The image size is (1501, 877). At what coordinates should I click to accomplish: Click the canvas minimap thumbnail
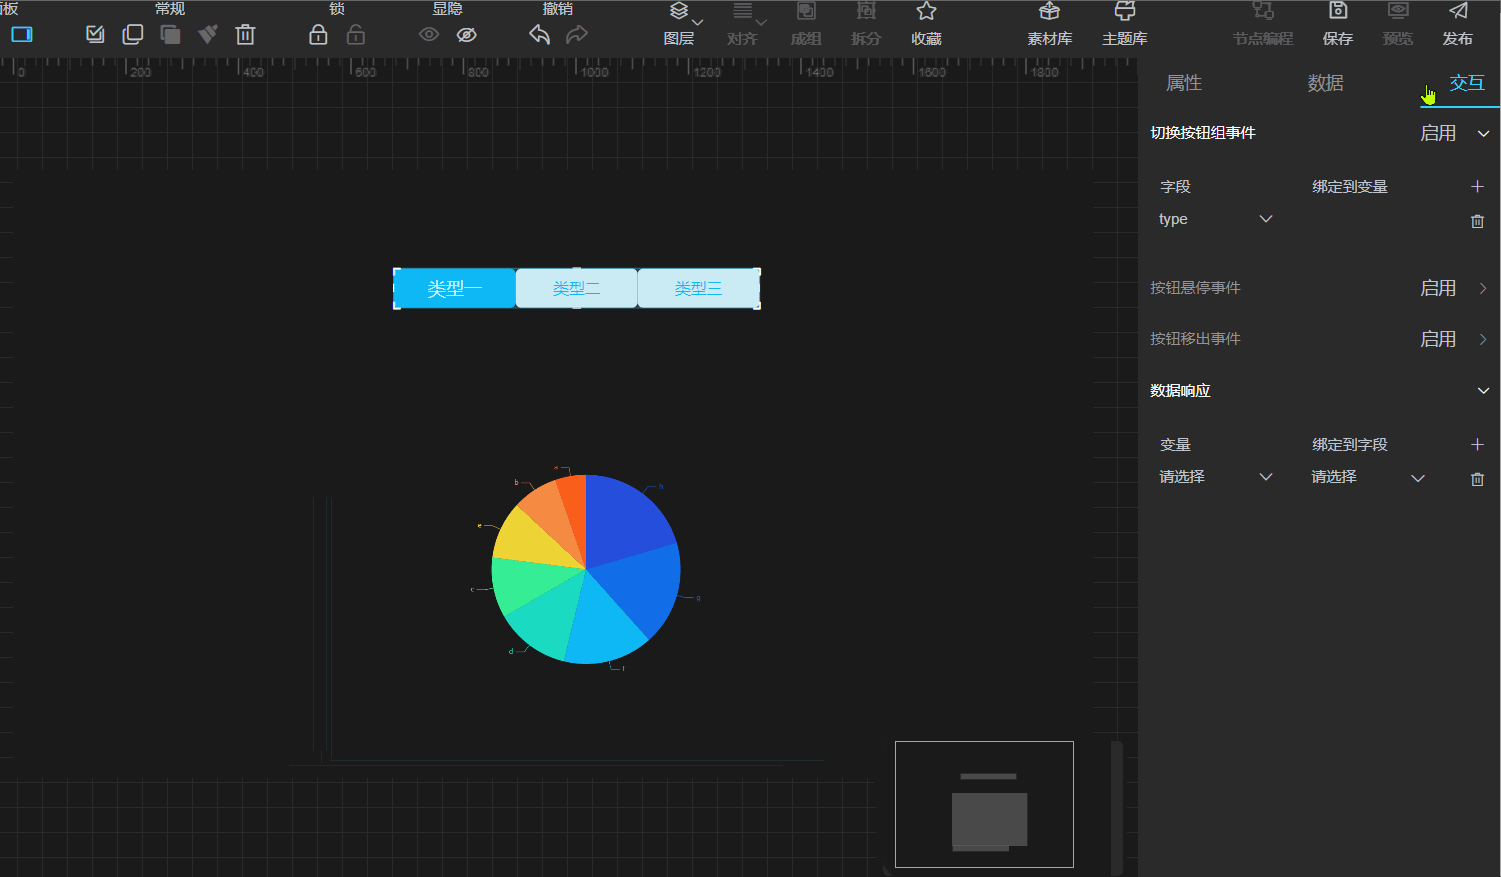click(984, 804)
